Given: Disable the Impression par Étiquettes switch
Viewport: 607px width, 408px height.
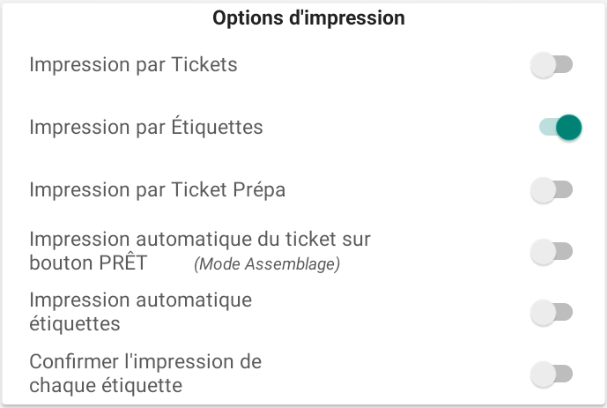Looking at the screenshot, I should point(560,128).
